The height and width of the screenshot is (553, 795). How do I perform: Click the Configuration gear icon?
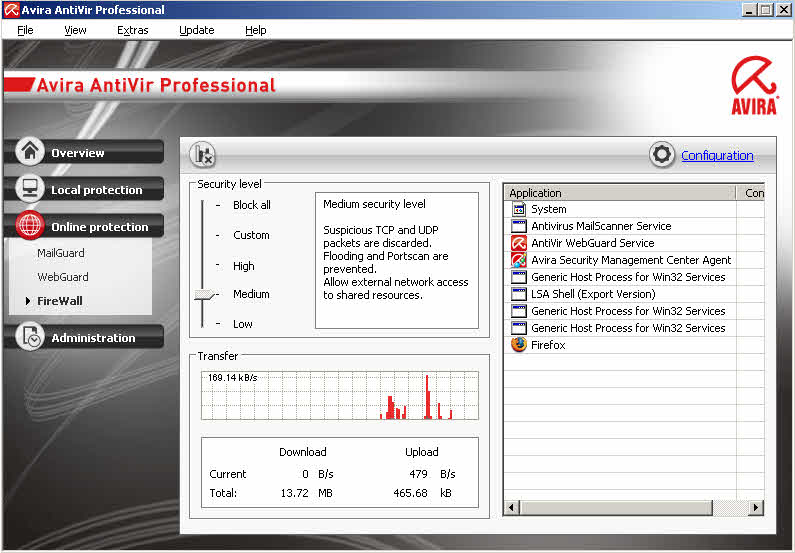pyautogui.click(x=662, y=155)
